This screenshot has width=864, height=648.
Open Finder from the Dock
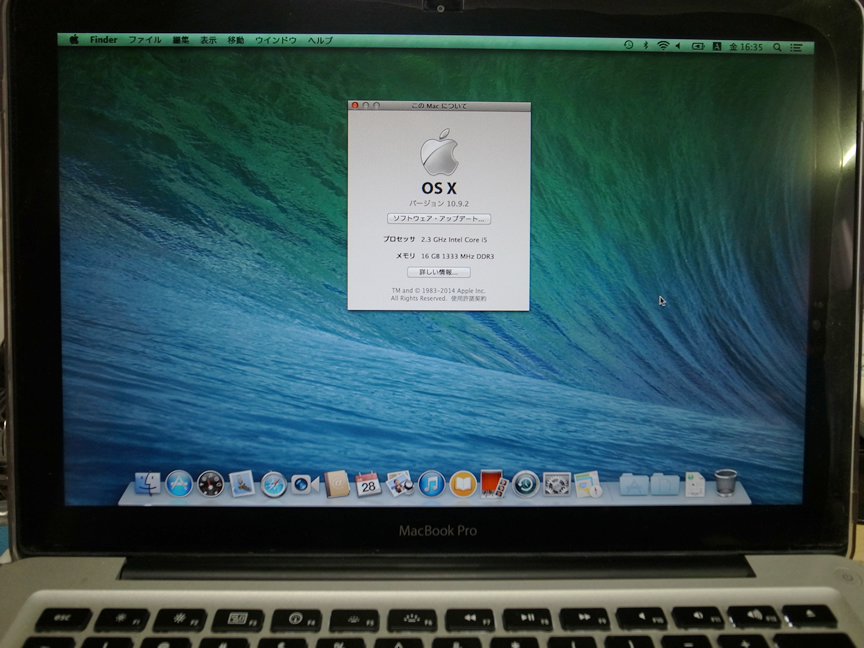(148, 484)
